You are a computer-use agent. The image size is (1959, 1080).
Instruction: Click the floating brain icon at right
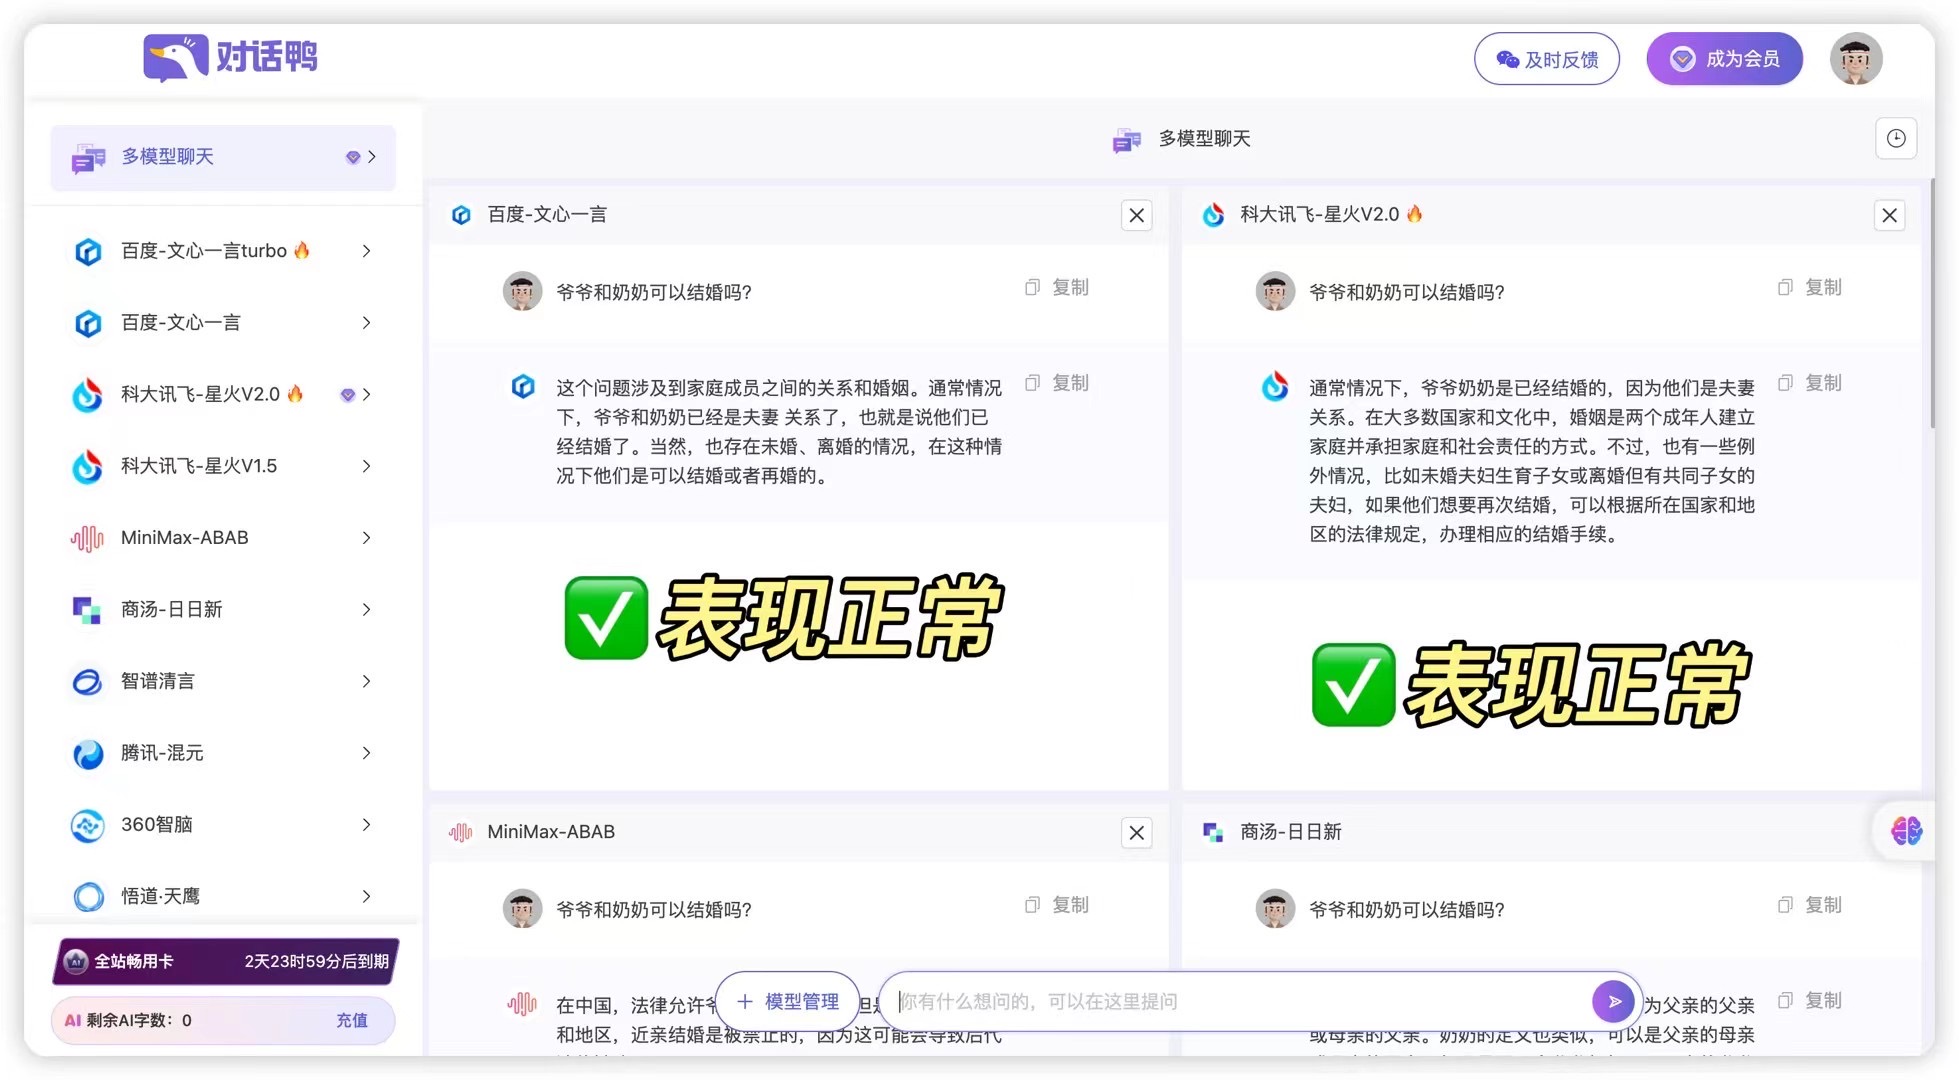1906,830
